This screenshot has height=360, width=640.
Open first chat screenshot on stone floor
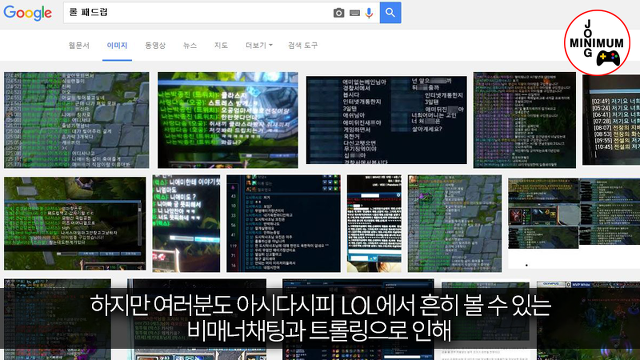tap(76, 120)
